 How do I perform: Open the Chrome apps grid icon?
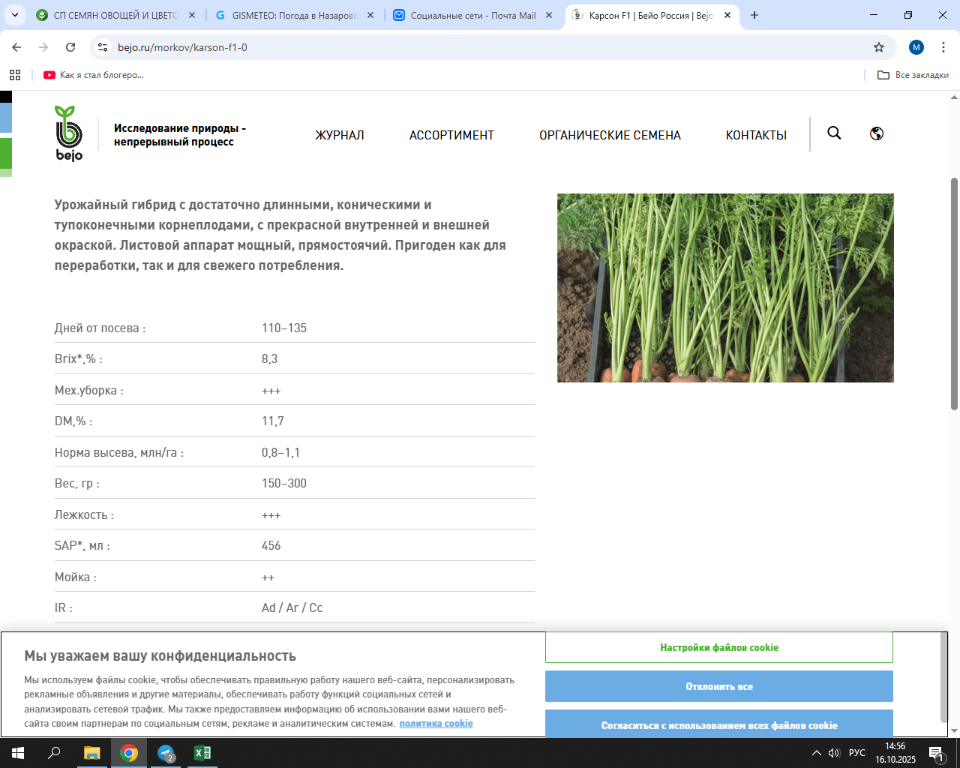coord(15,75)
